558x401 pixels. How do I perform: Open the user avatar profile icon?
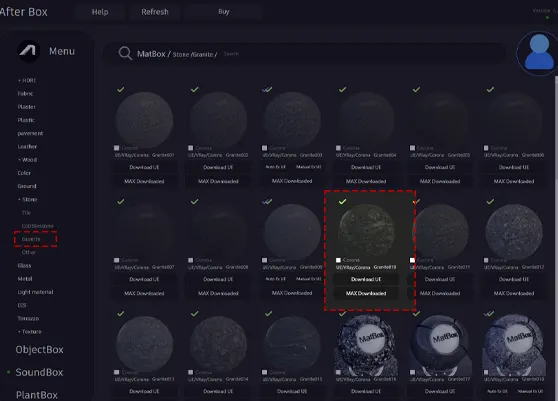click(x=539, y=53)
